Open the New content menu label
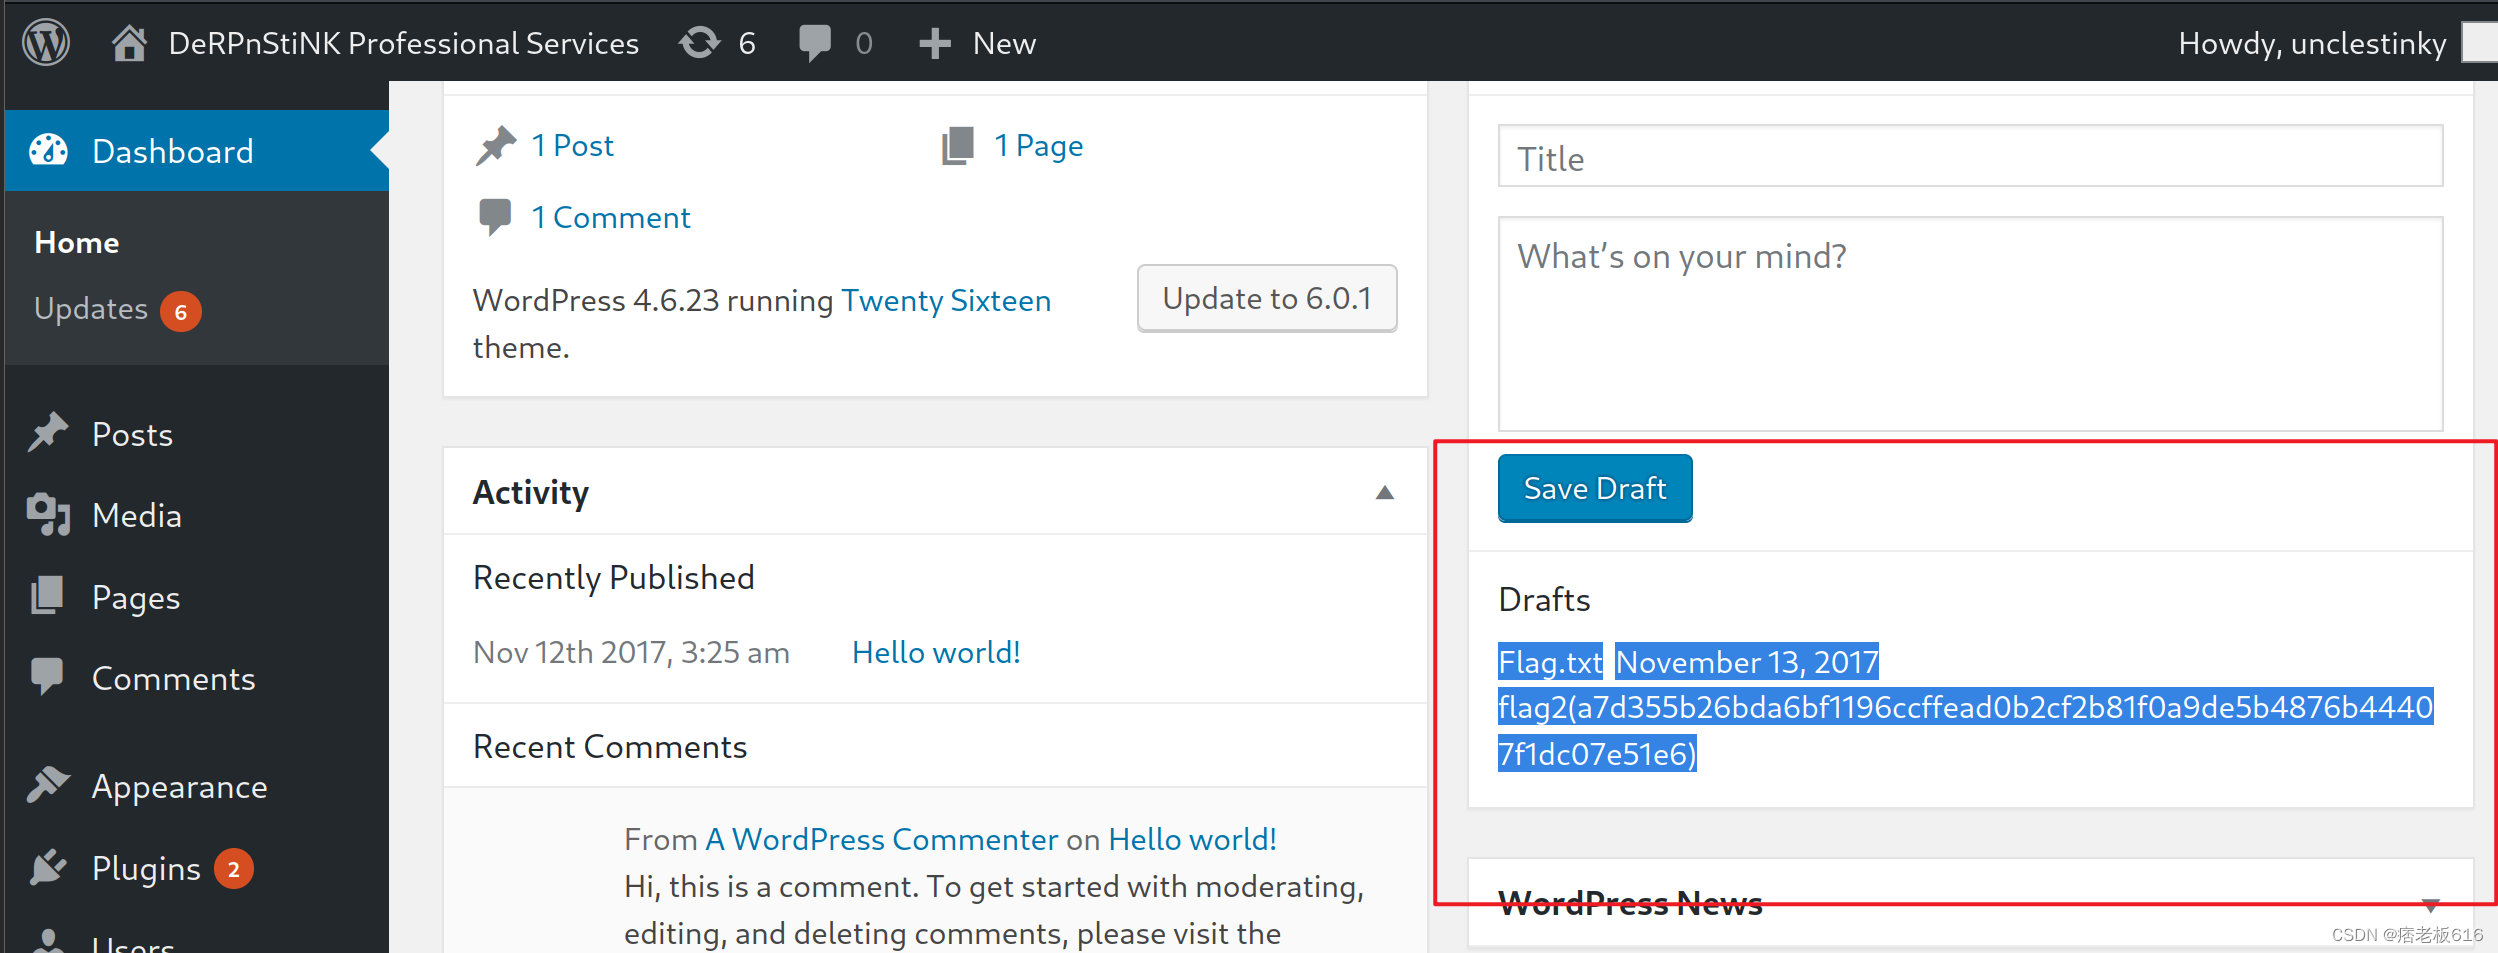 click(x=1004, y=43)
